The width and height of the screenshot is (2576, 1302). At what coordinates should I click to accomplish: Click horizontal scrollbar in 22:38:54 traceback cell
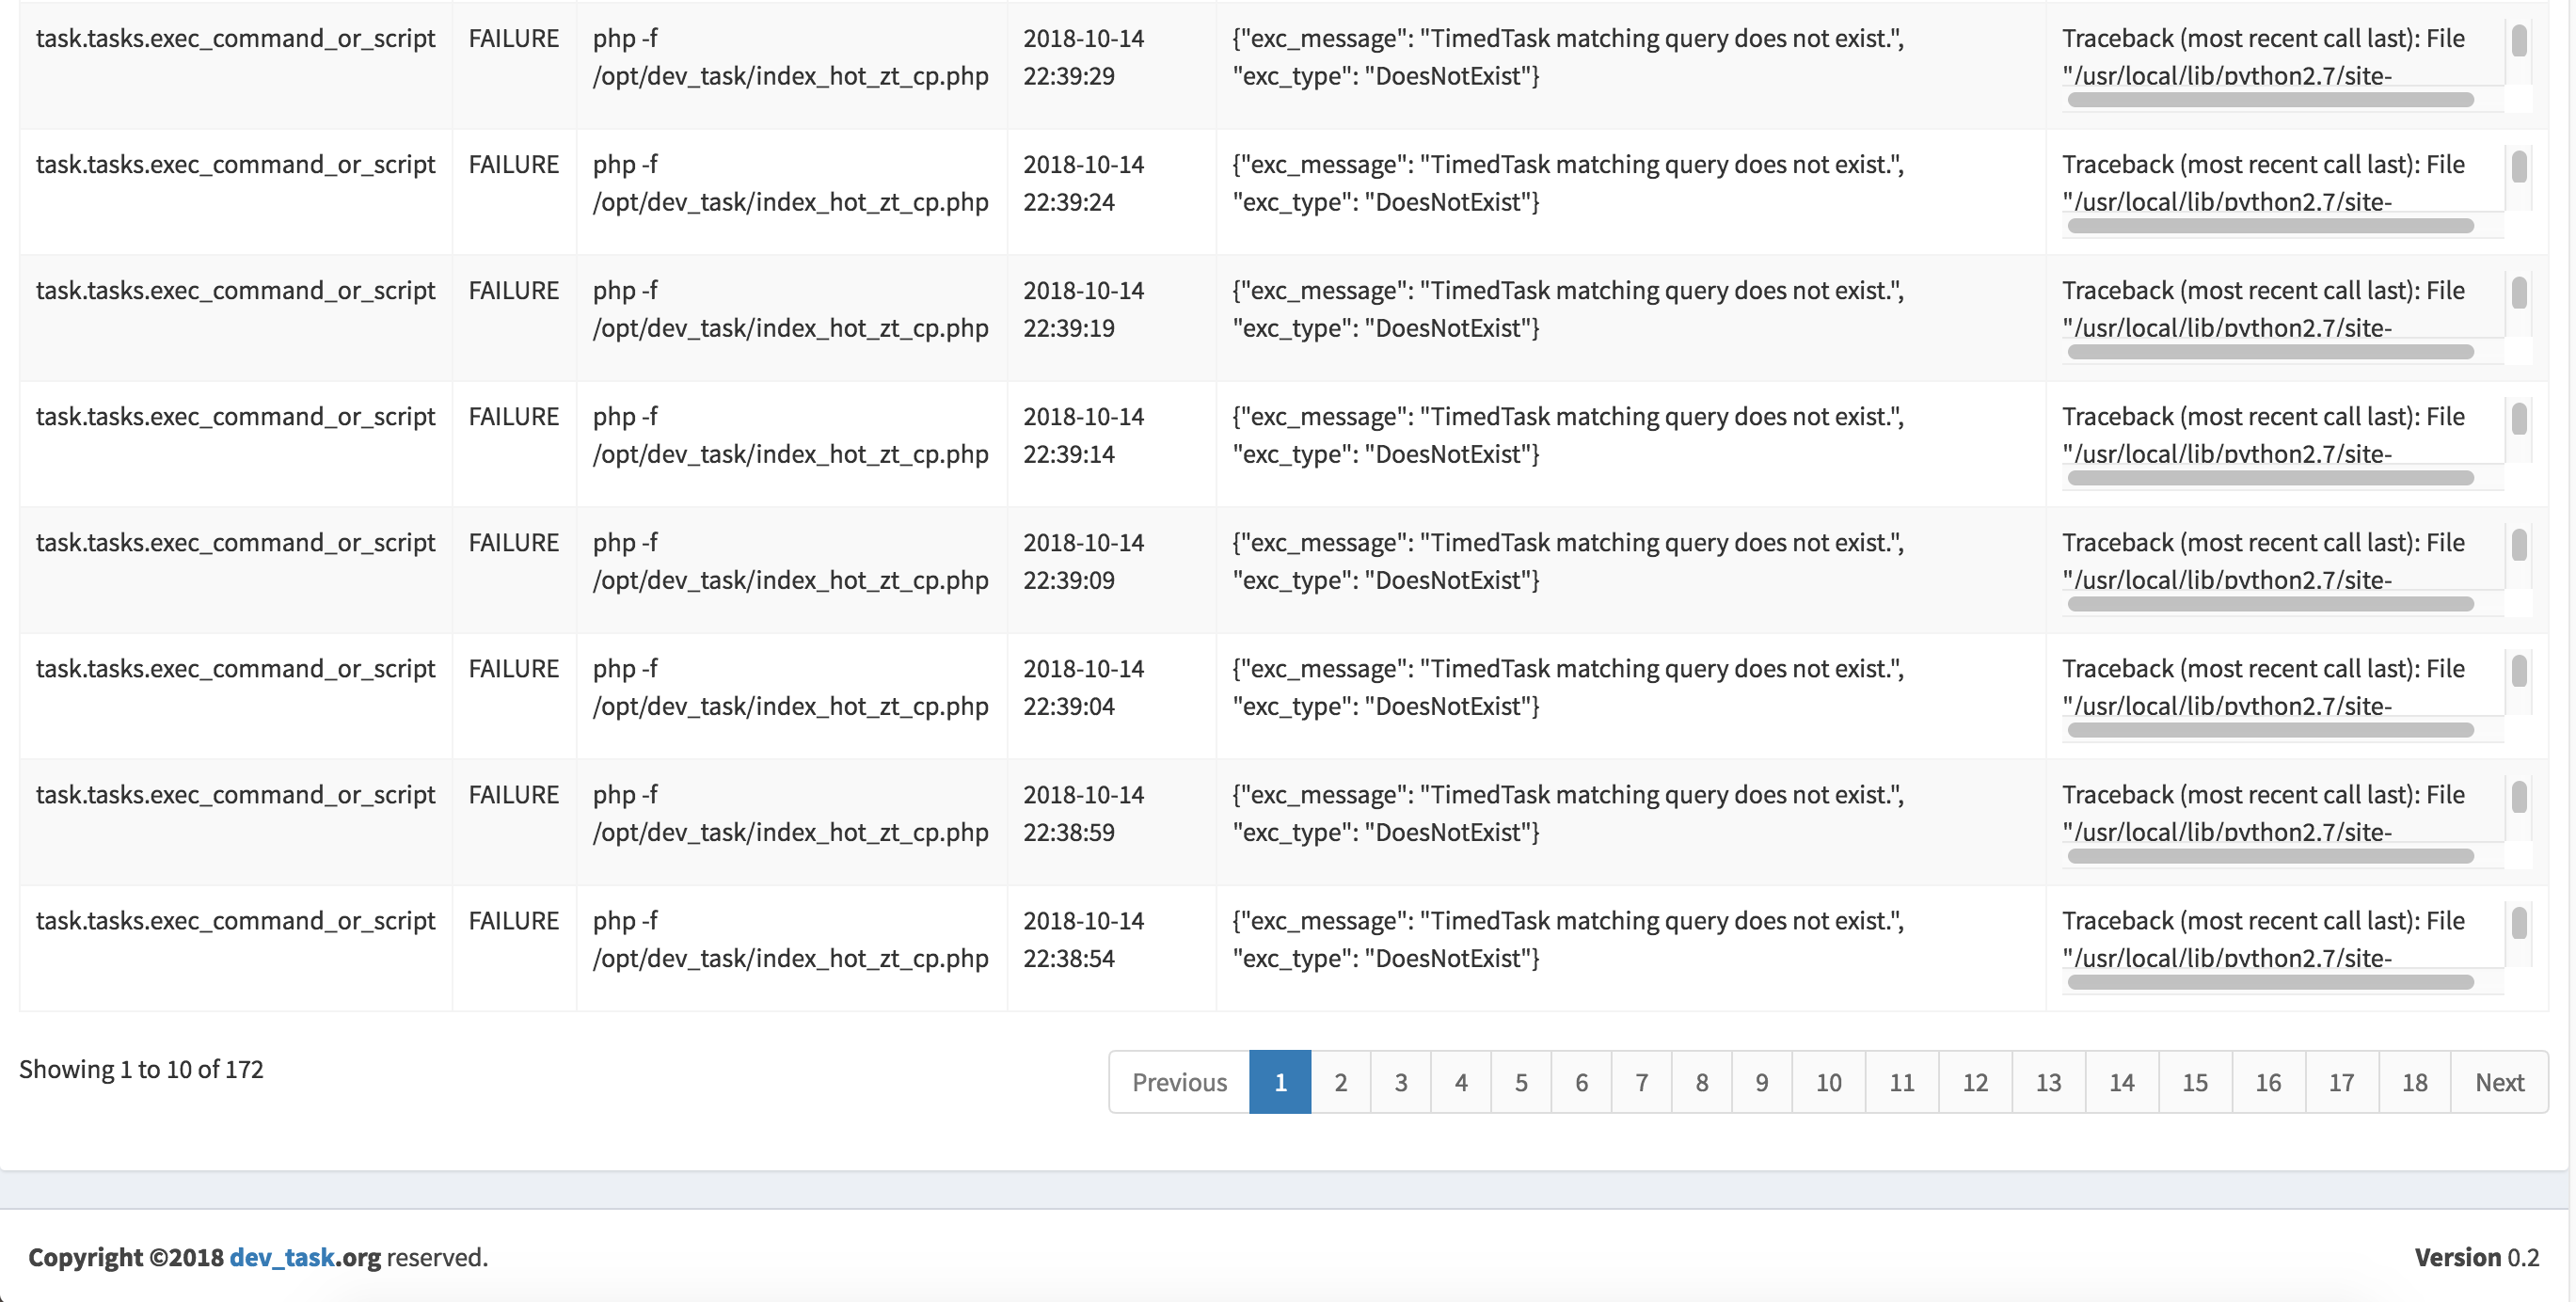tap(2270, 982)
